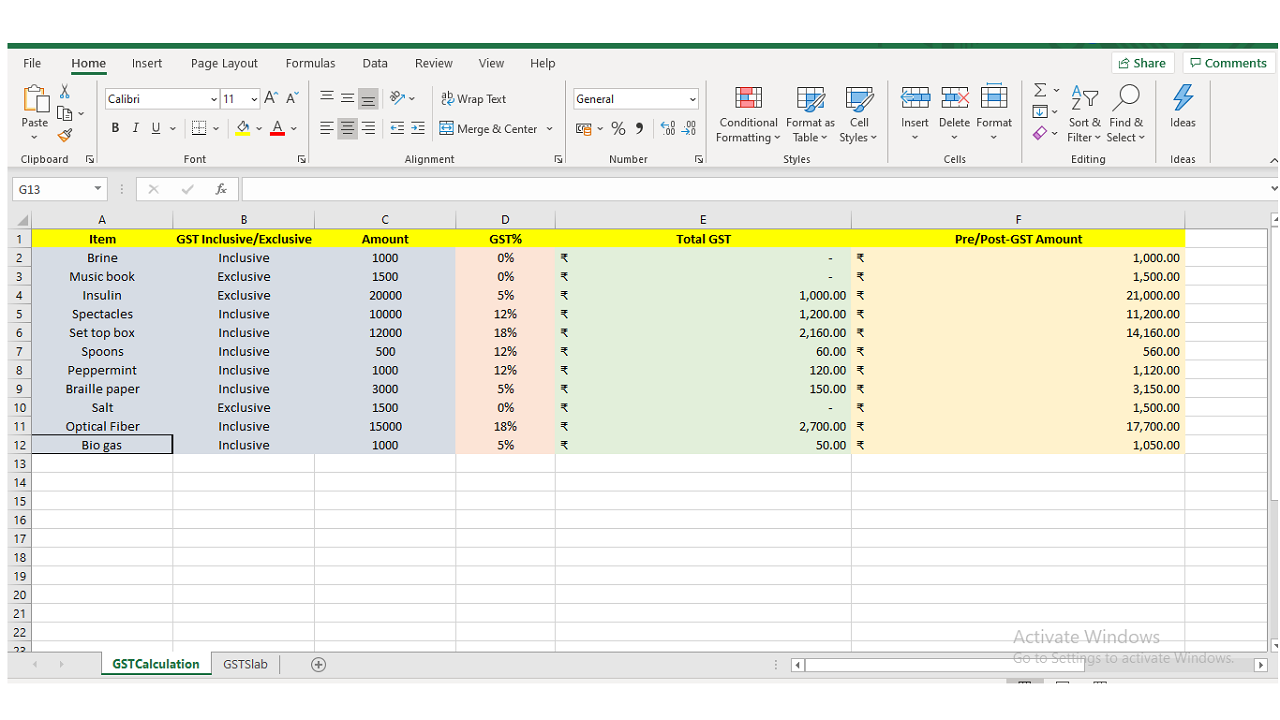The height and width of the screenshot is (720, 1280).
Task: Toggle Italic formatting
Action: (x=136, y=128)
